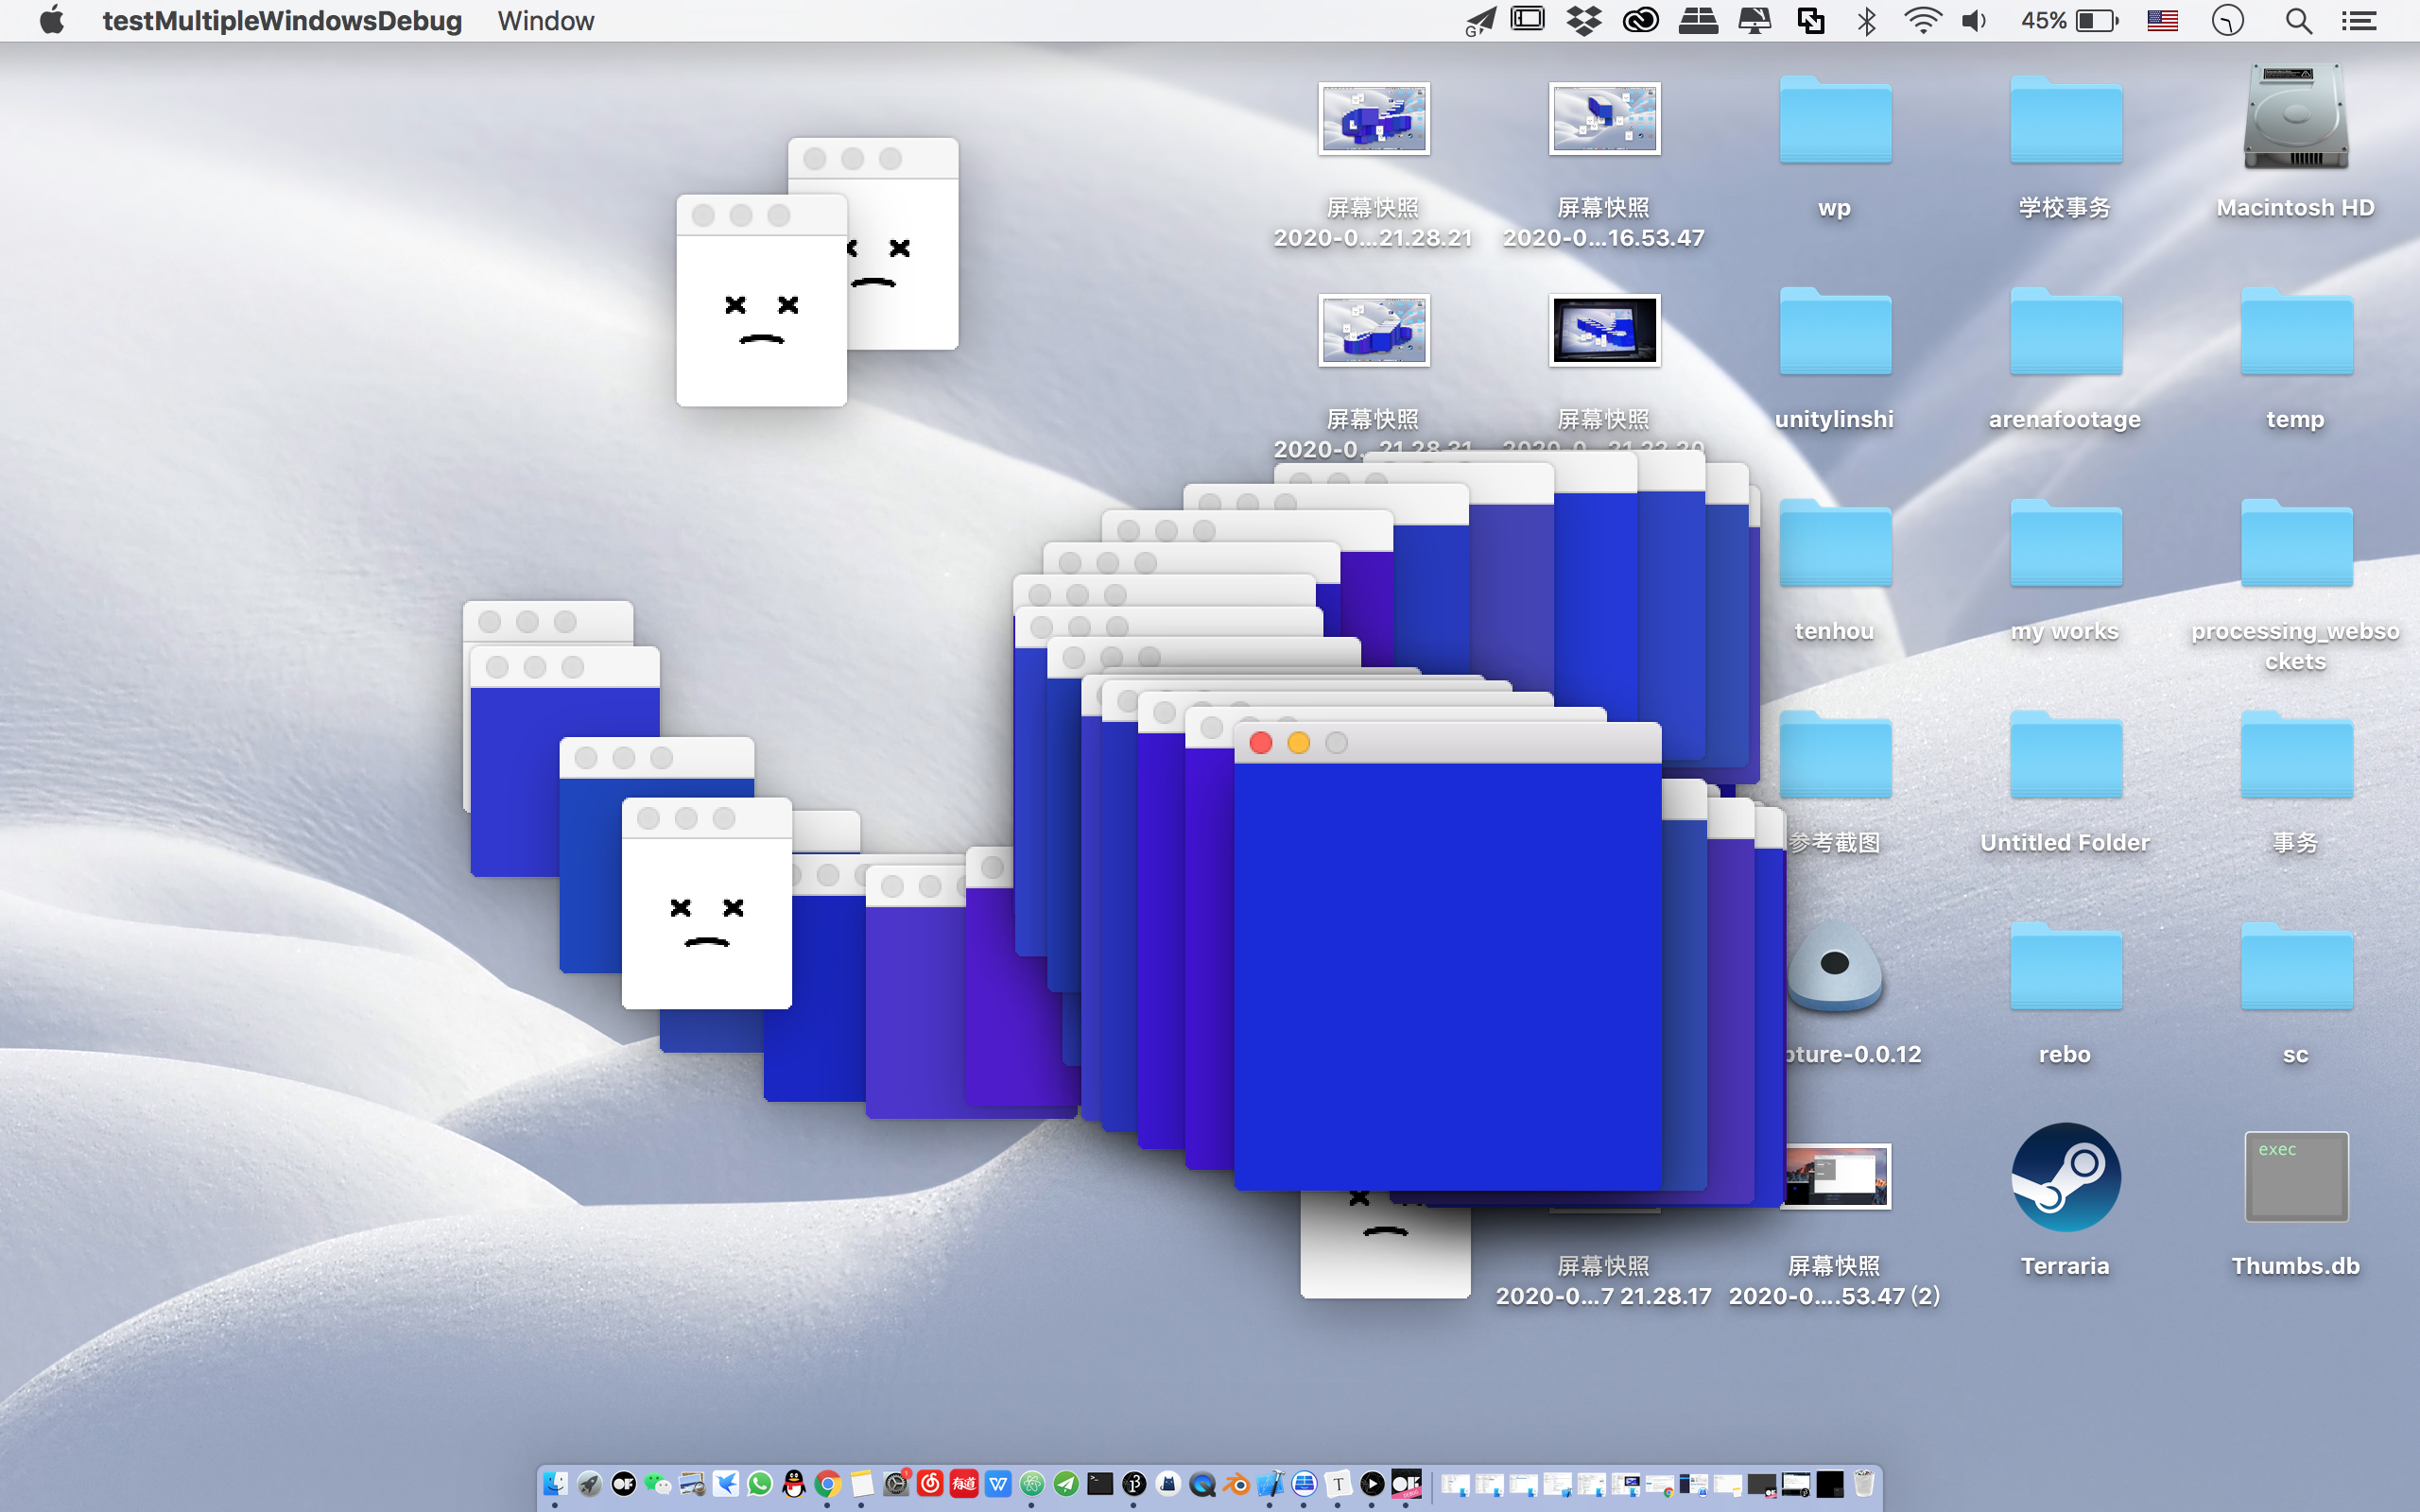Open WhatsApp from the Dock
Image resolution: width=2420 pixels, height=1512 pixels.
[x=760, y=1484]
